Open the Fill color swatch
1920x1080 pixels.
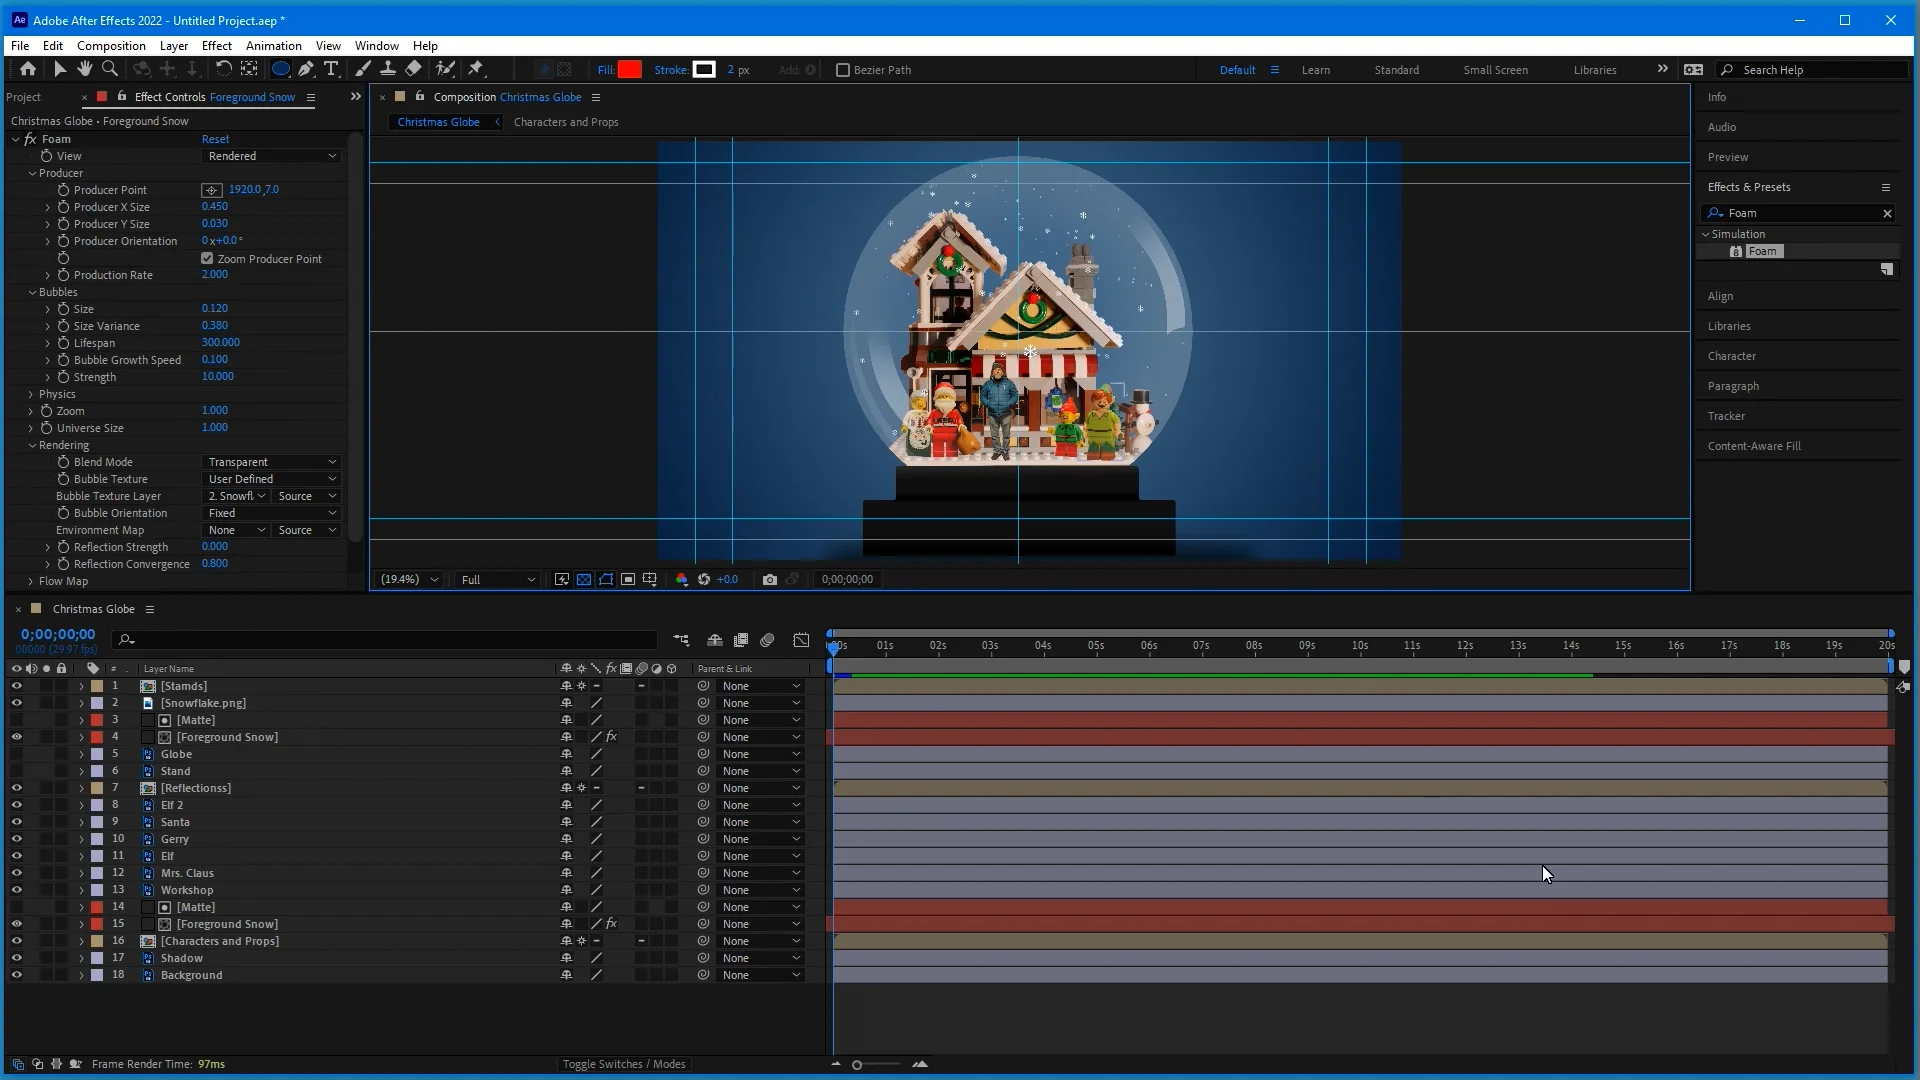[x=629, y=69]
